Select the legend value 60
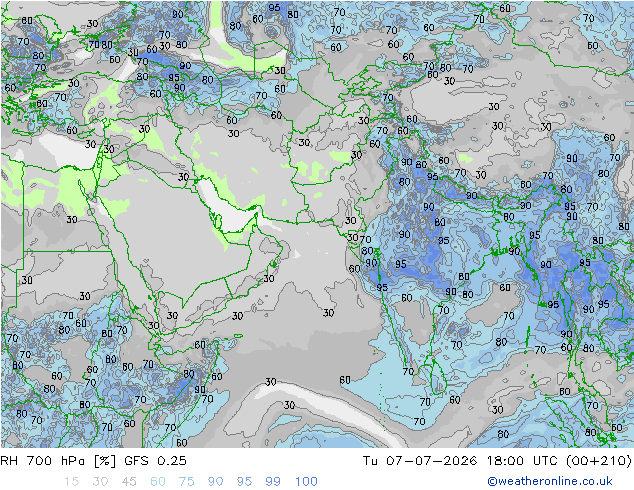The width and height of the screenshot is (634, 490). point(158,481)
